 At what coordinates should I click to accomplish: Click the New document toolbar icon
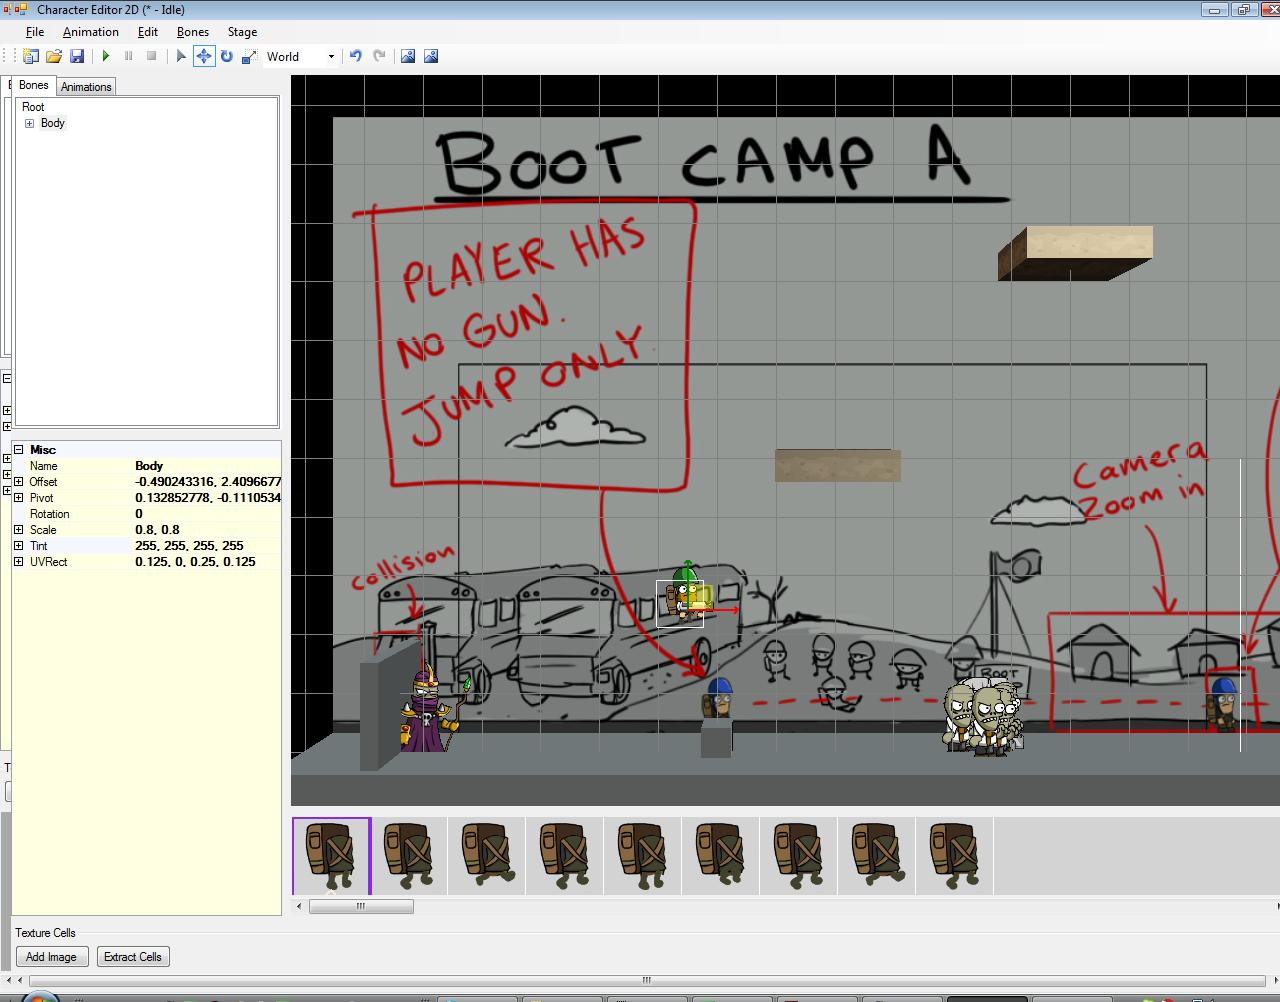pos(31,56)
